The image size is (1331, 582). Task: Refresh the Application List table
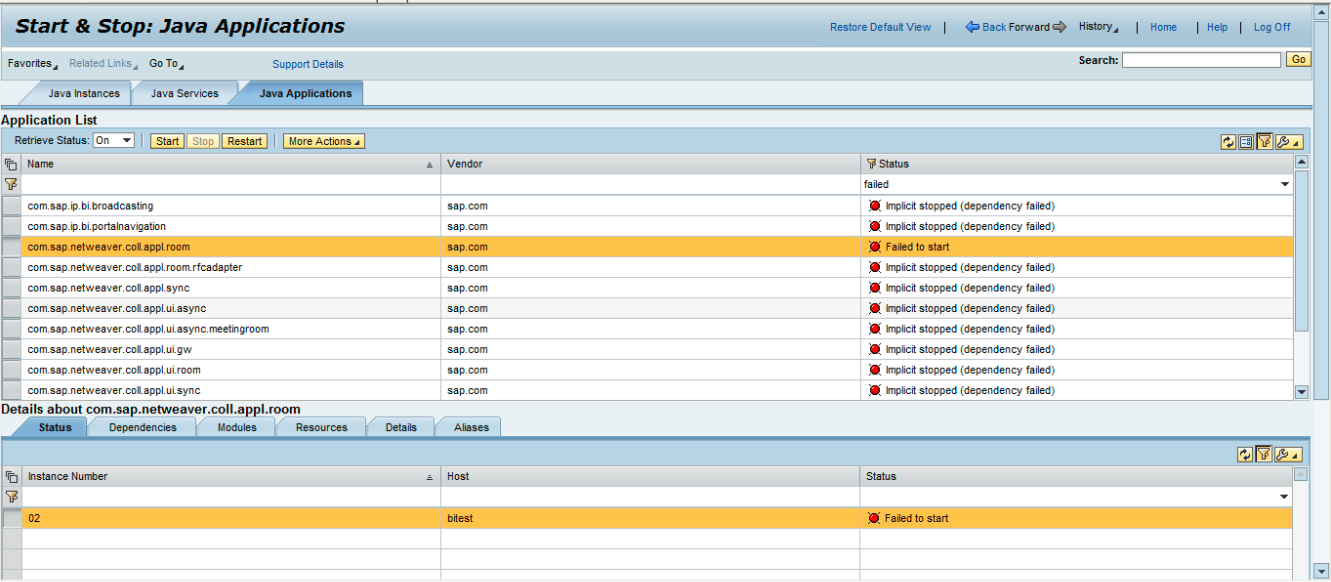click(x=1228, y=142)
